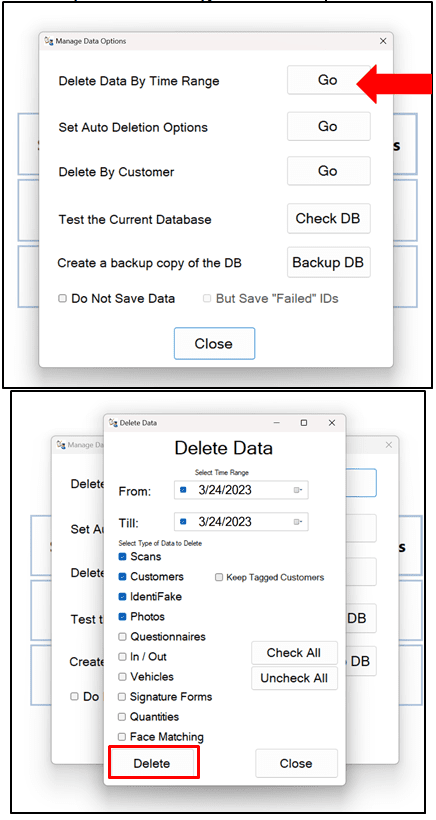Check the Vehicles data type

[122, 677]
